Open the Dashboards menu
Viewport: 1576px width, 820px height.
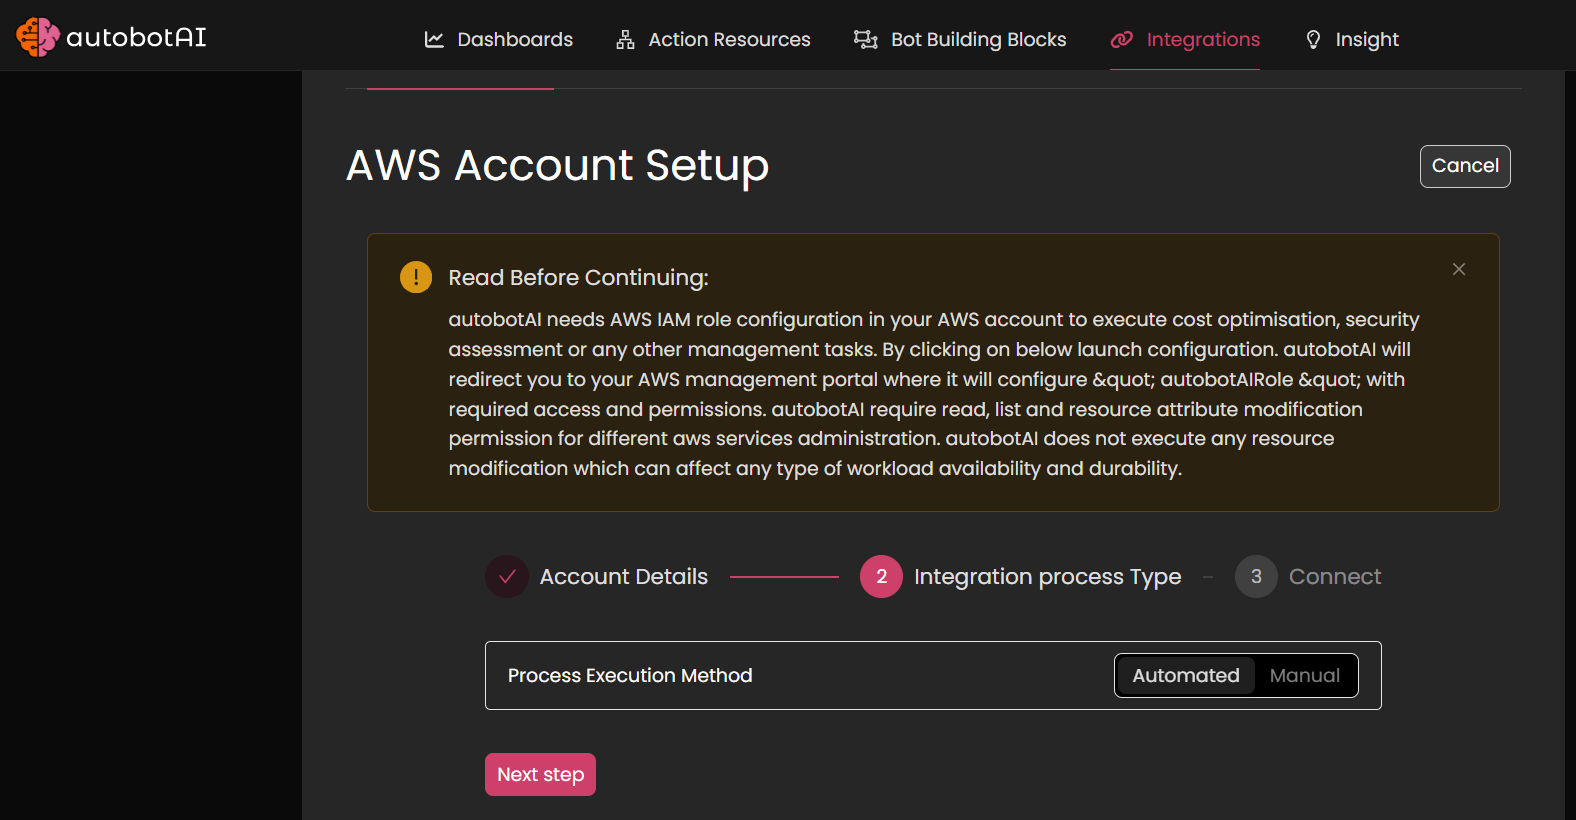pyautogui.click(x=499, y=39)
